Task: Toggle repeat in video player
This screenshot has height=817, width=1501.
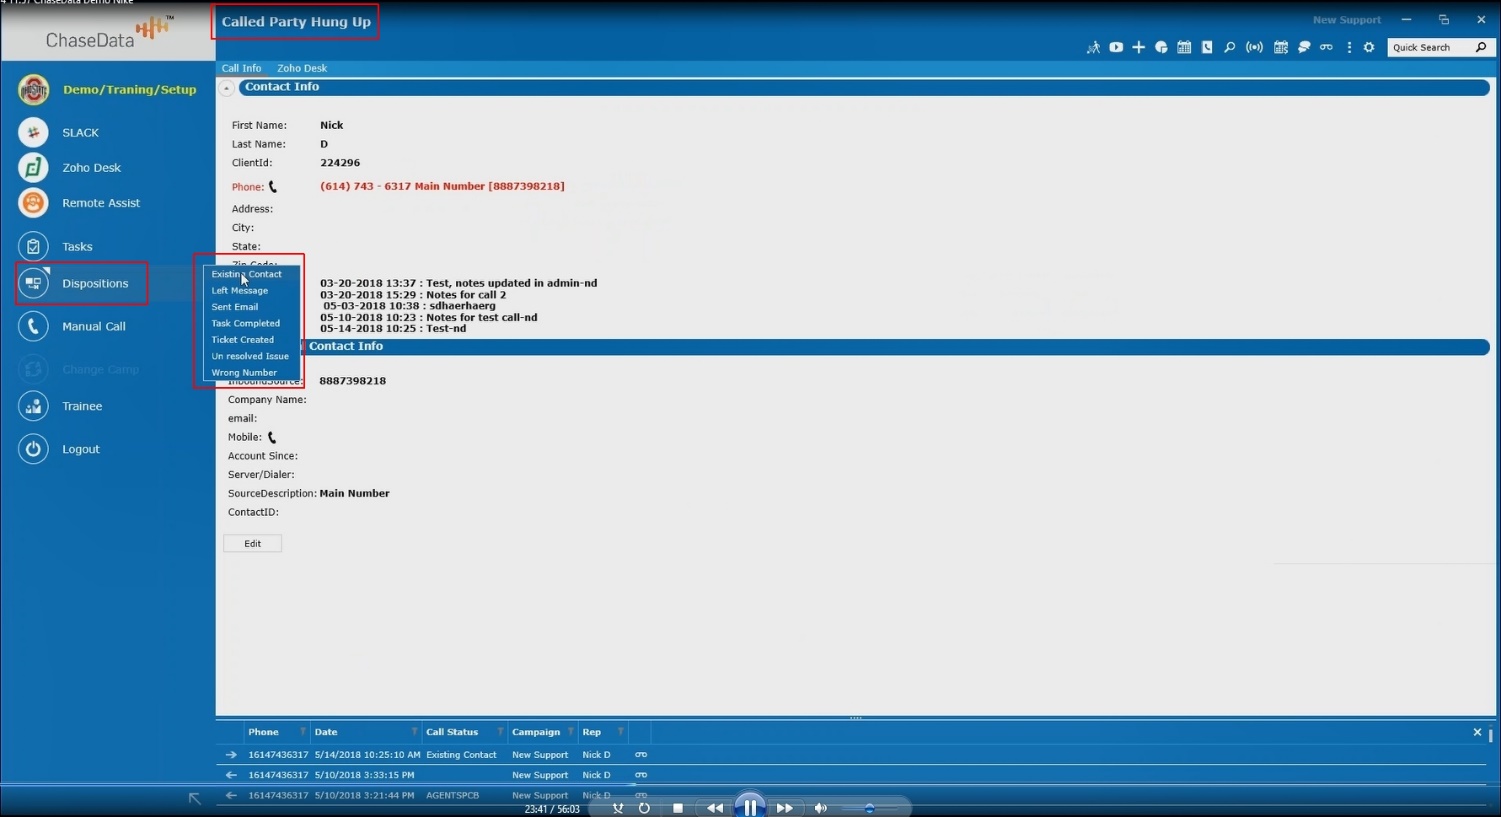Action: click(x=644, y=808)
